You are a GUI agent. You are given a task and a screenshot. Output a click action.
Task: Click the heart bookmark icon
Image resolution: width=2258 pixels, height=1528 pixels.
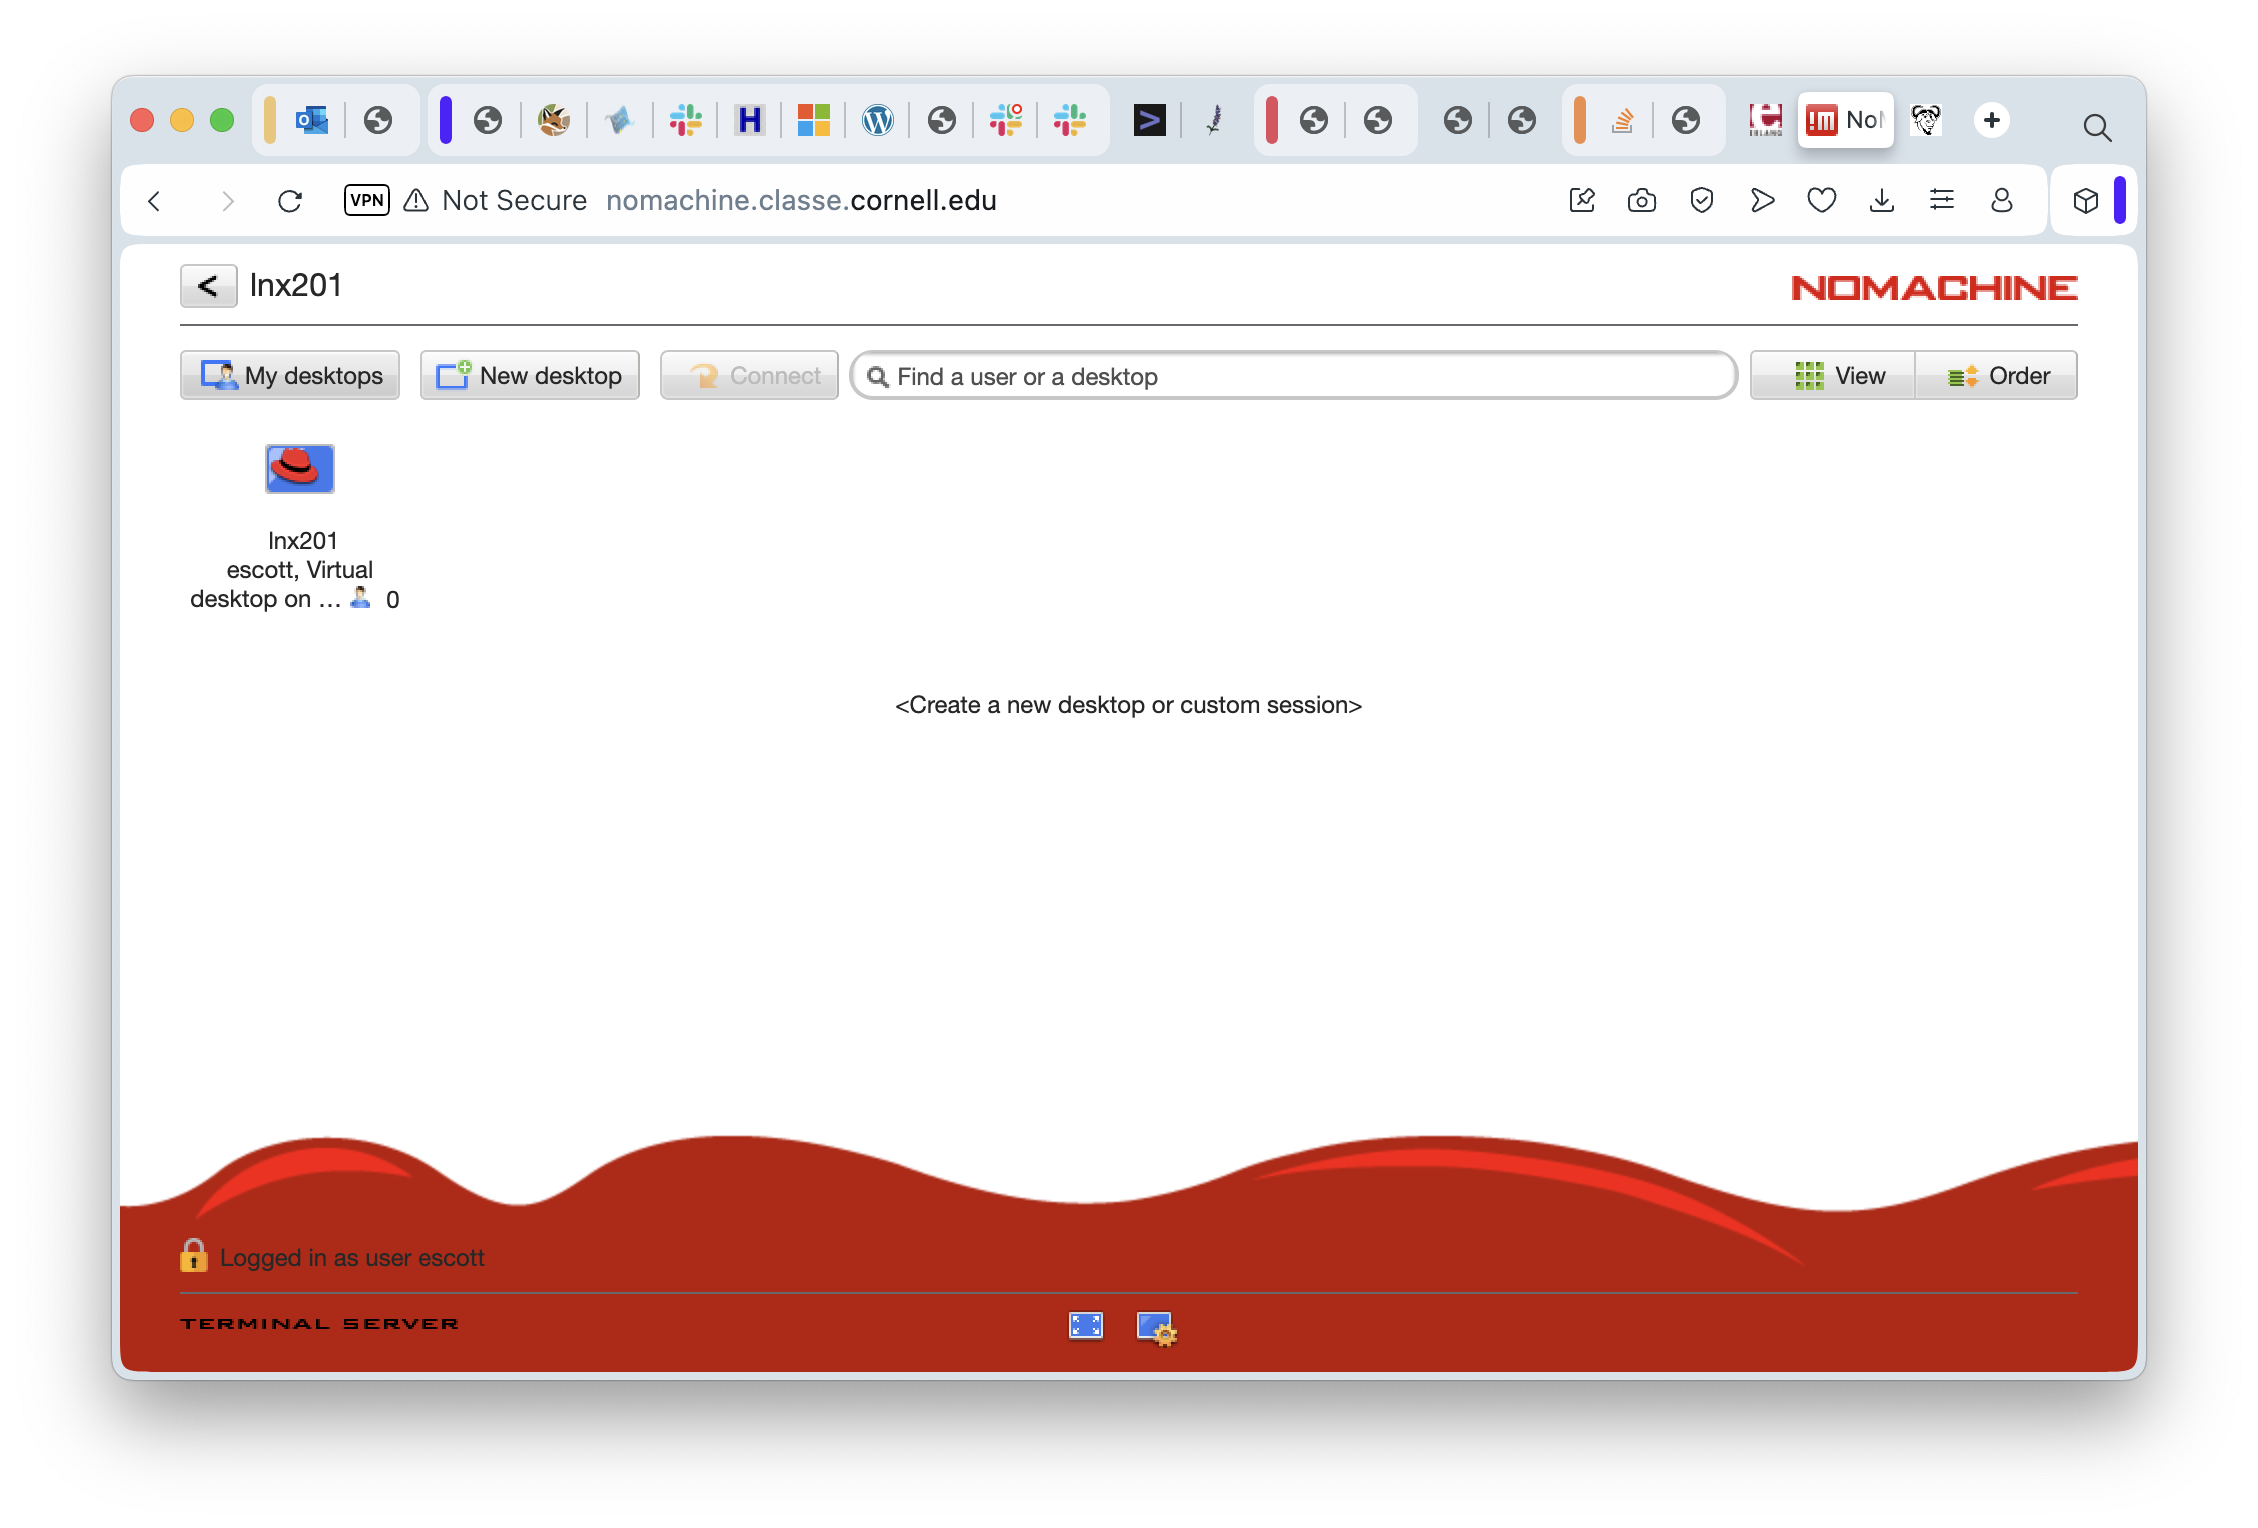point(1821,201)
